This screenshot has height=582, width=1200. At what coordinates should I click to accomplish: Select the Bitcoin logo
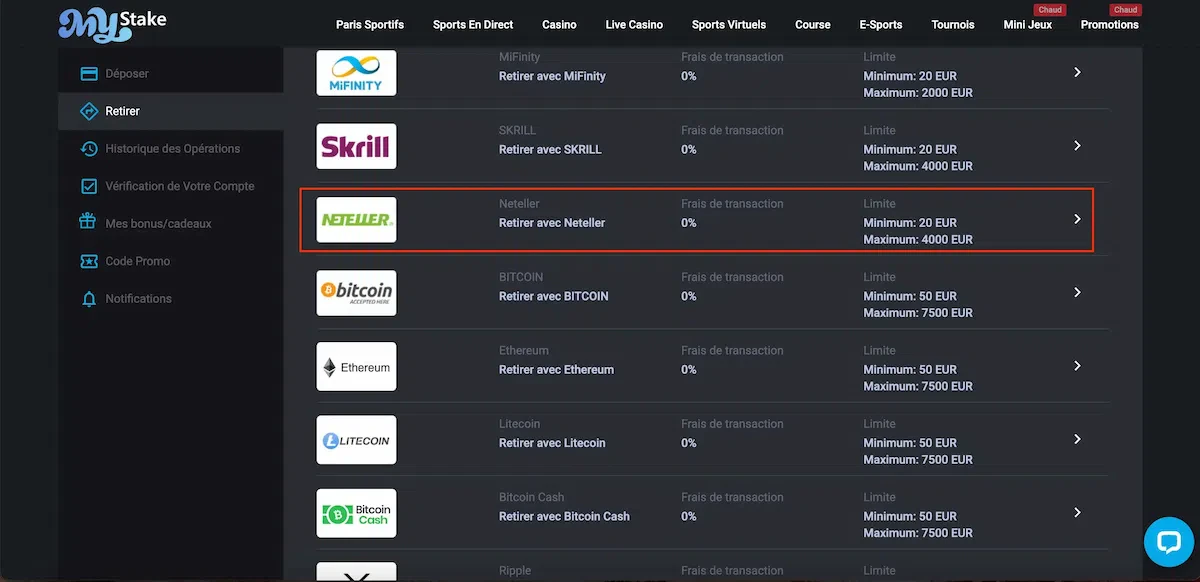tap(356, 293)
